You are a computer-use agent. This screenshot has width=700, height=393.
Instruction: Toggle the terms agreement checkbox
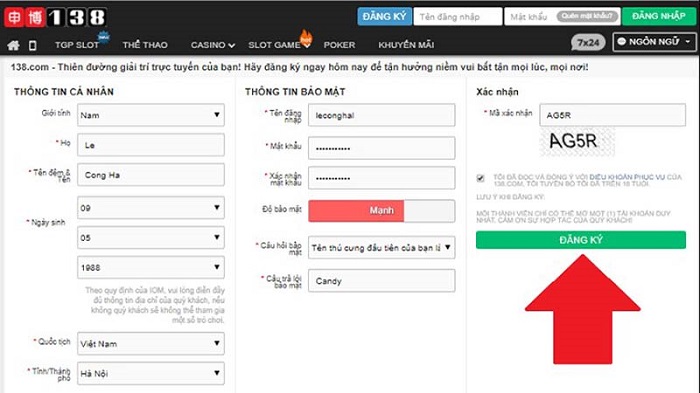pyautogui.click(x=480, y=178)
